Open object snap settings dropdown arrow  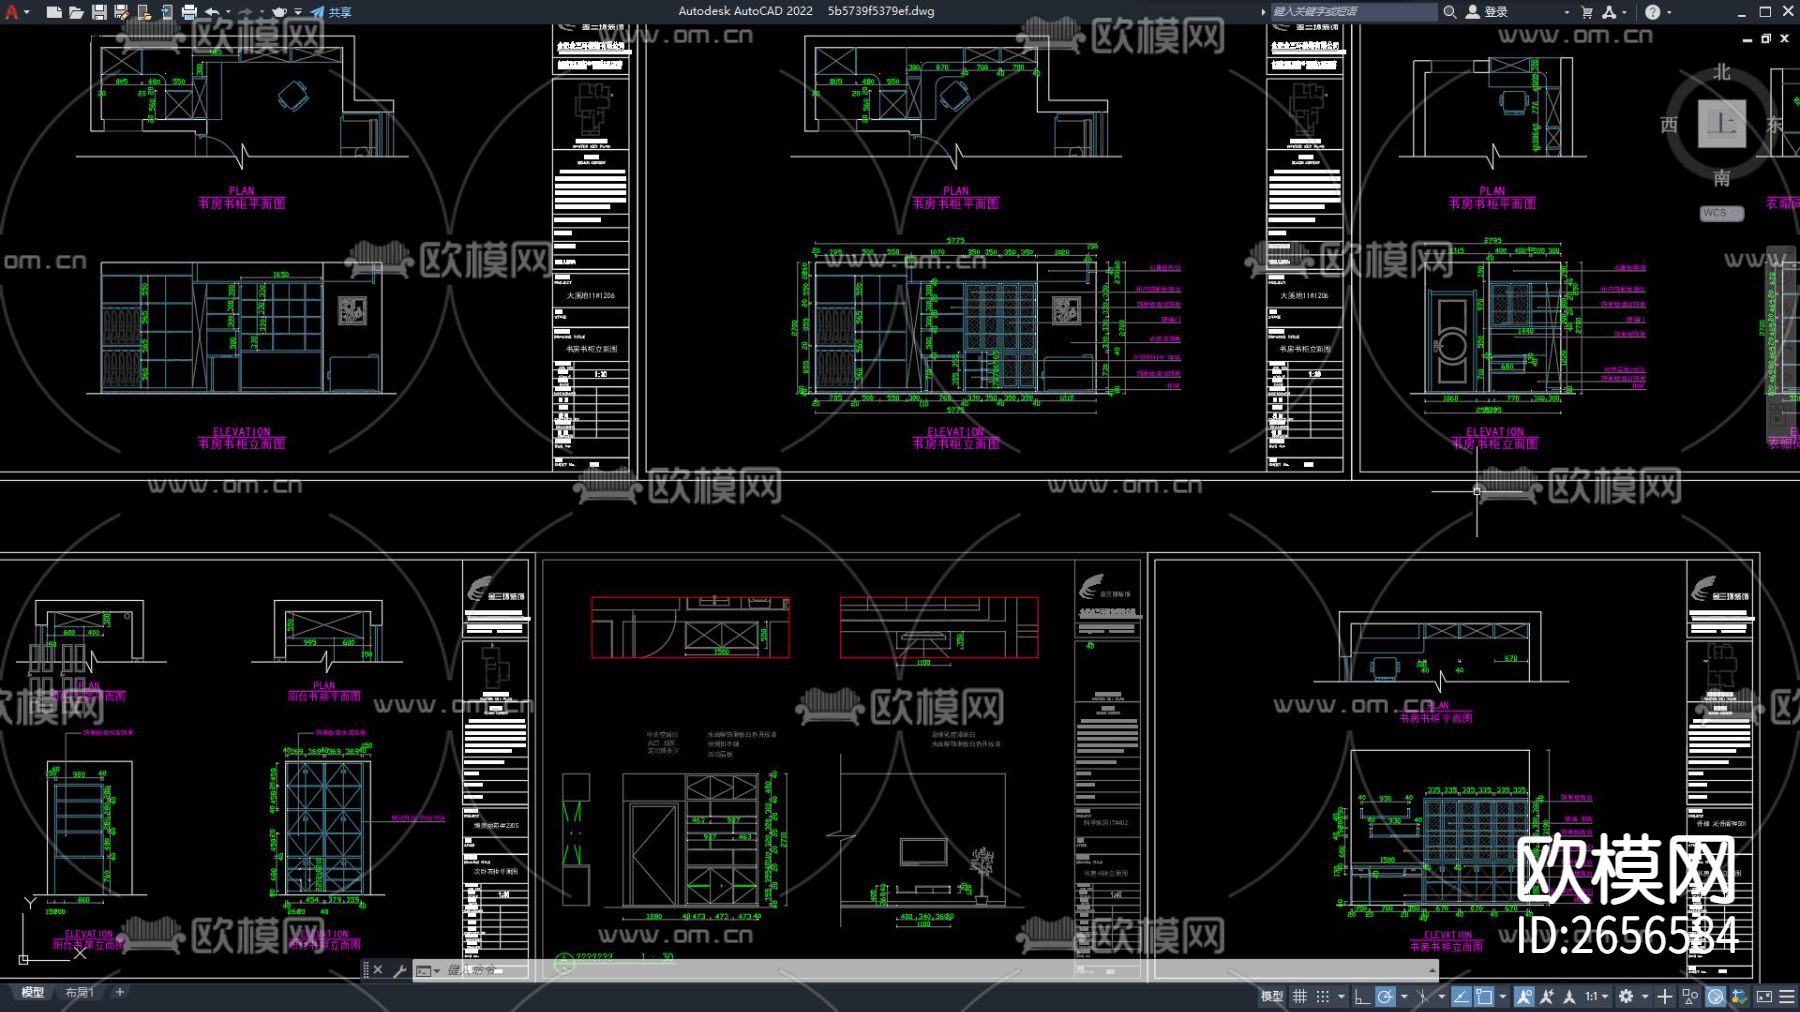[x=1503, y=996]
